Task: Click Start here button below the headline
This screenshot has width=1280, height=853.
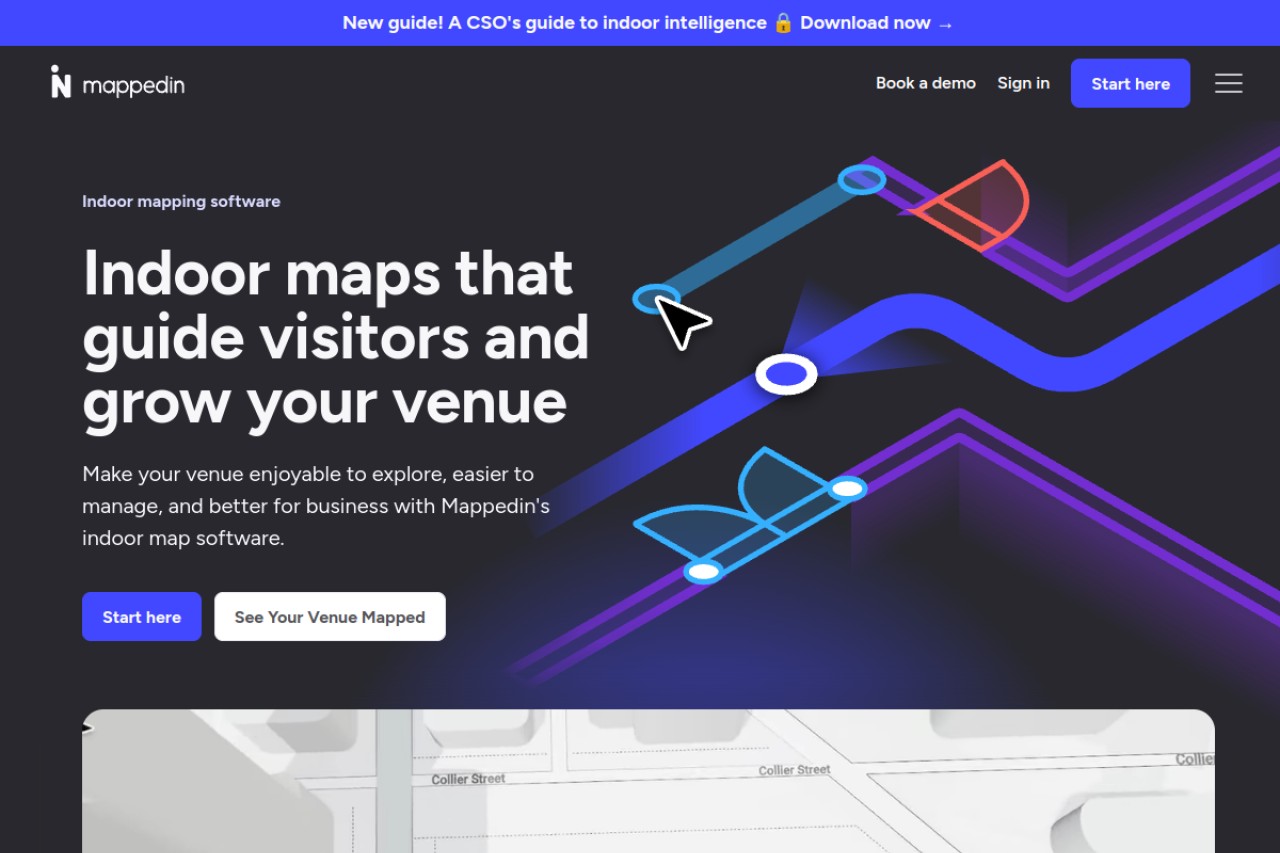Action: (x=142, y=617)
